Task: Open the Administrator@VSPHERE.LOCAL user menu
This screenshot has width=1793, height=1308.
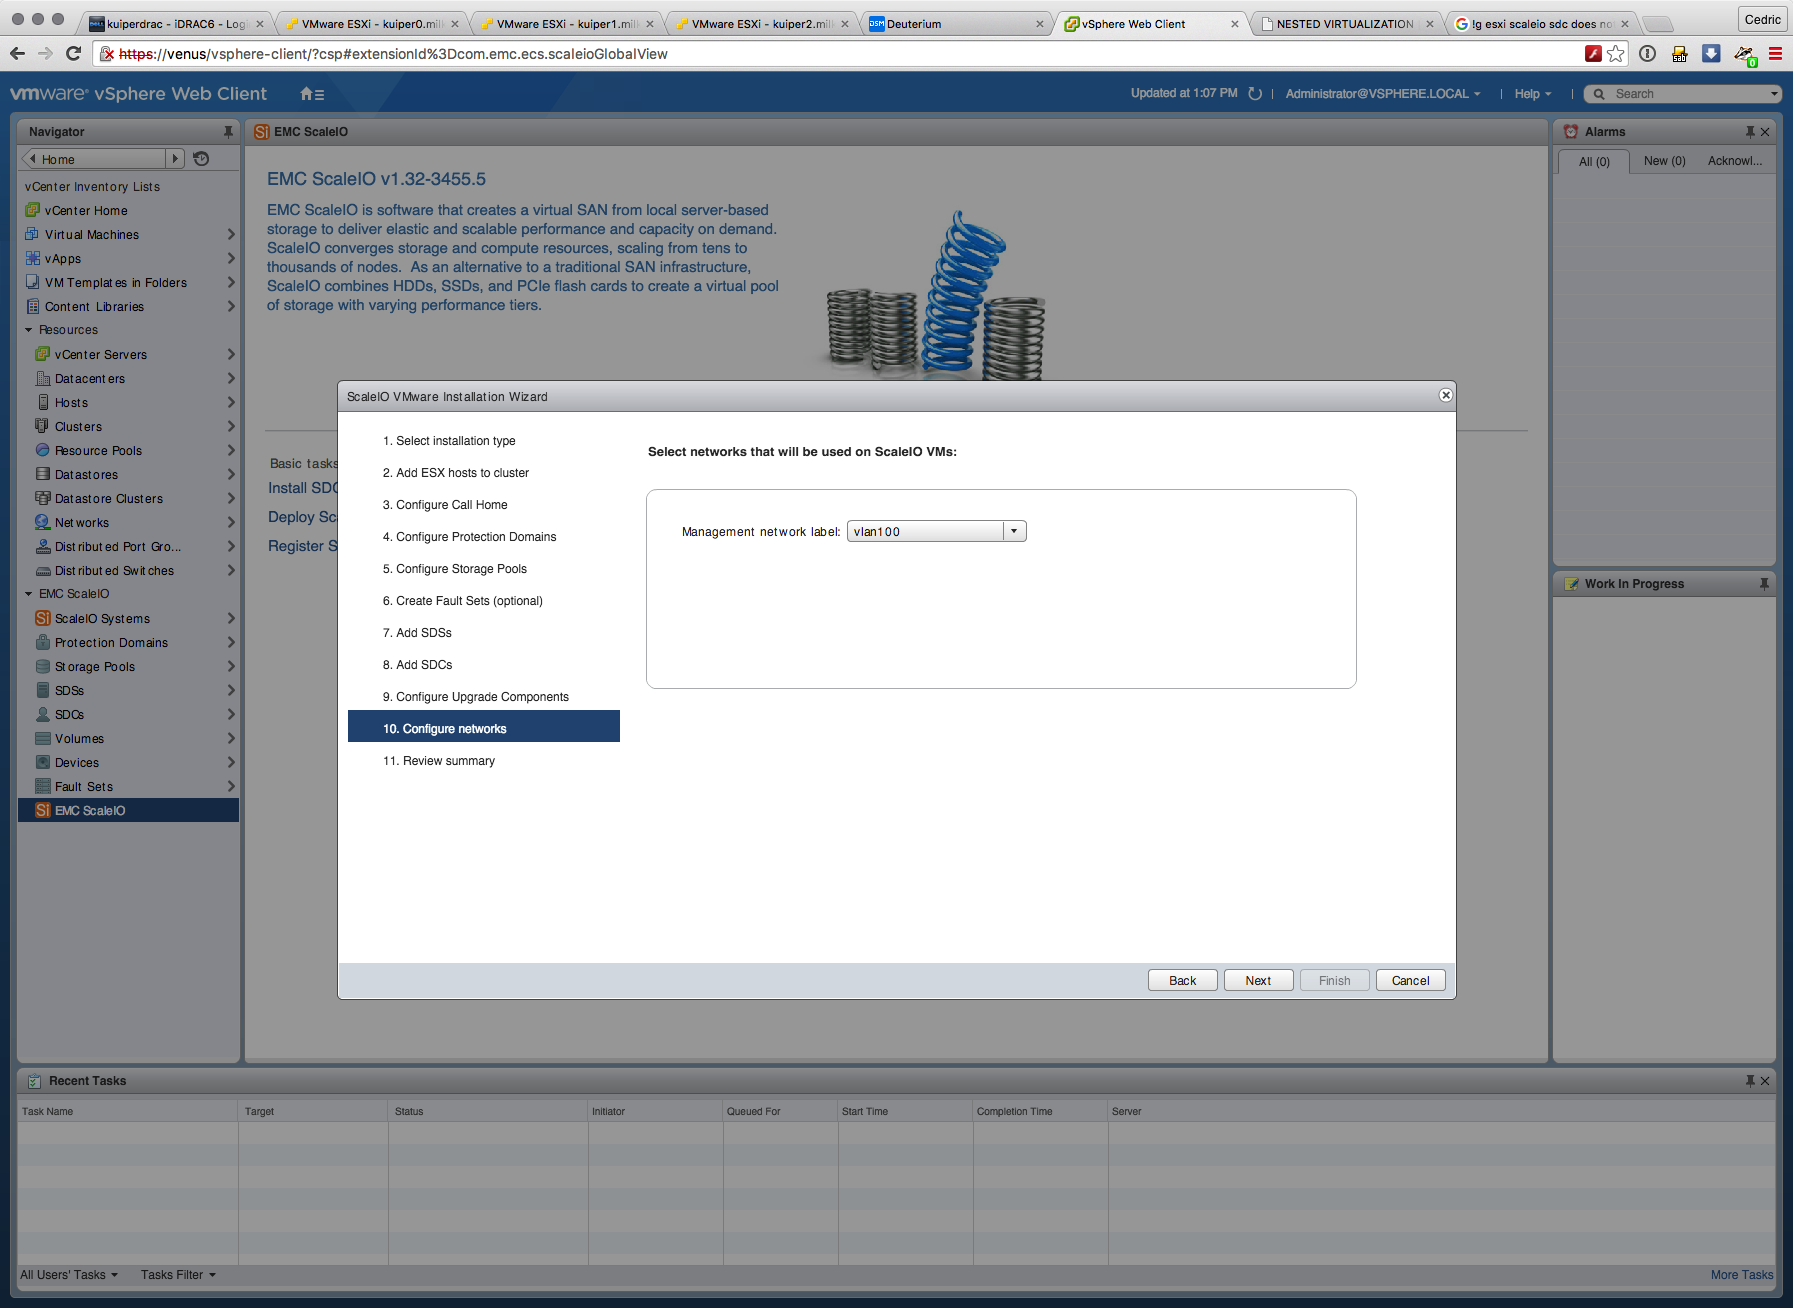Action: [x=1382, y=94]
